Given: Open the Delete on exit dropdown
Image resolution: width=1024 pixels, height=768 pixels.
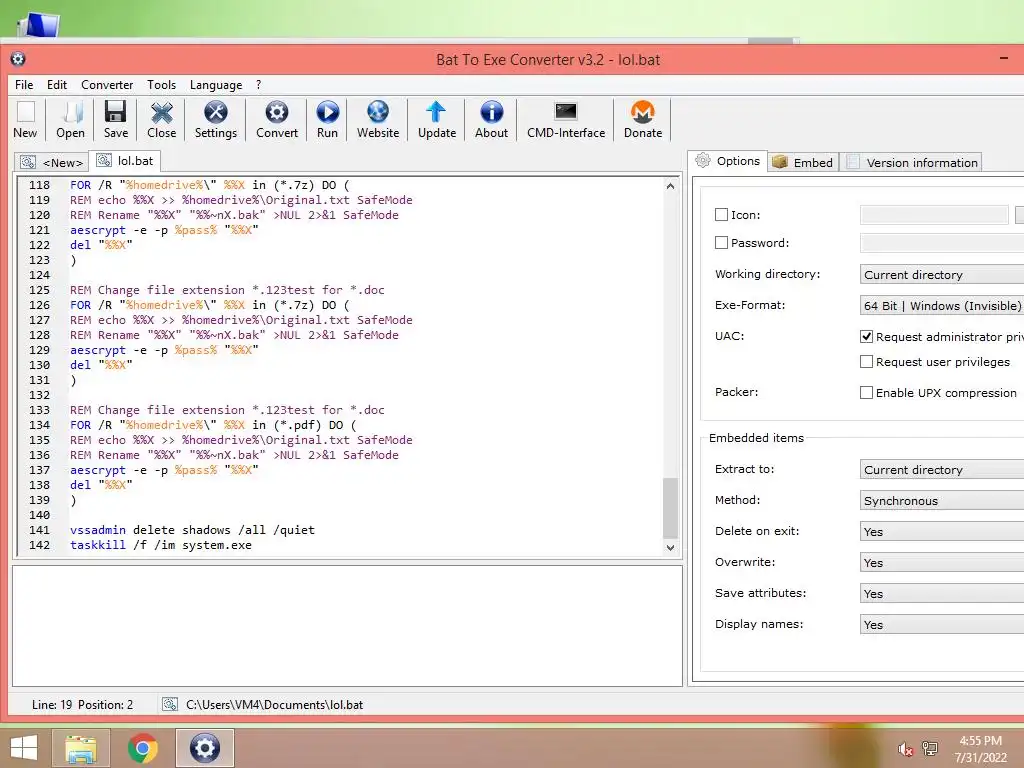Looking at the screenshot, I should [942, 532].
